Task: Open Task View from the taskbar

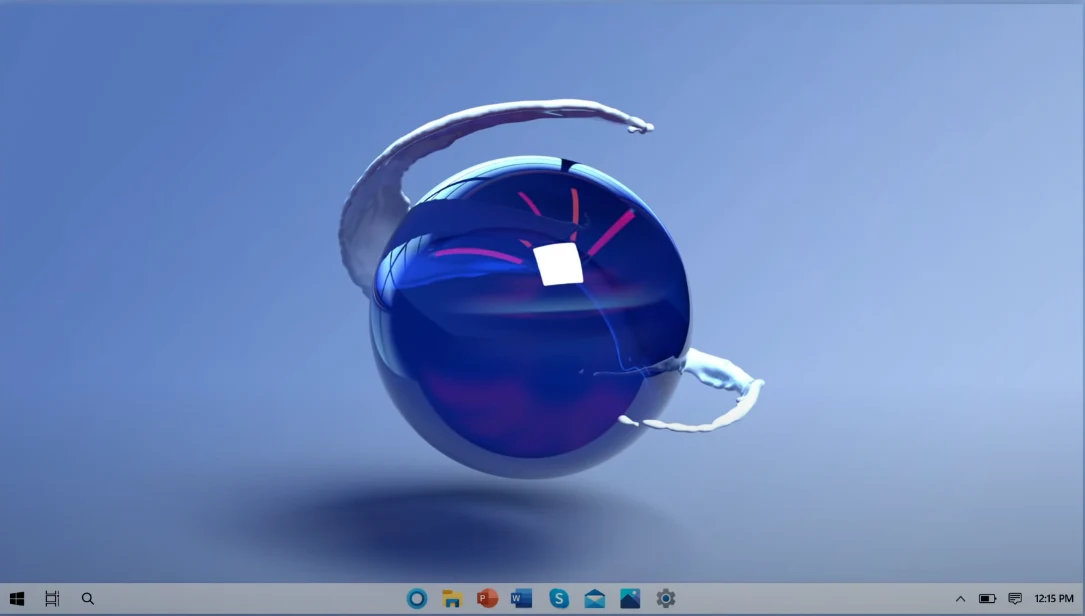Action: coord(52,599)
